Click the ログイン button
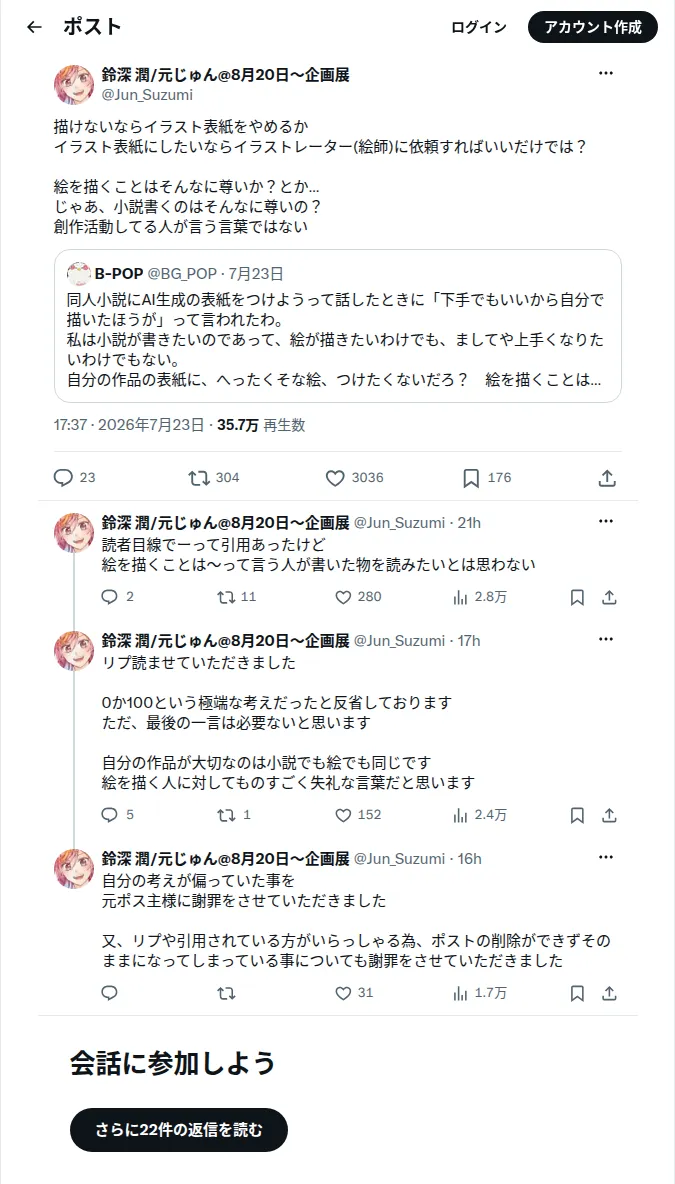The height and width of the screenshot is (1184, 675). pos(479,27)
